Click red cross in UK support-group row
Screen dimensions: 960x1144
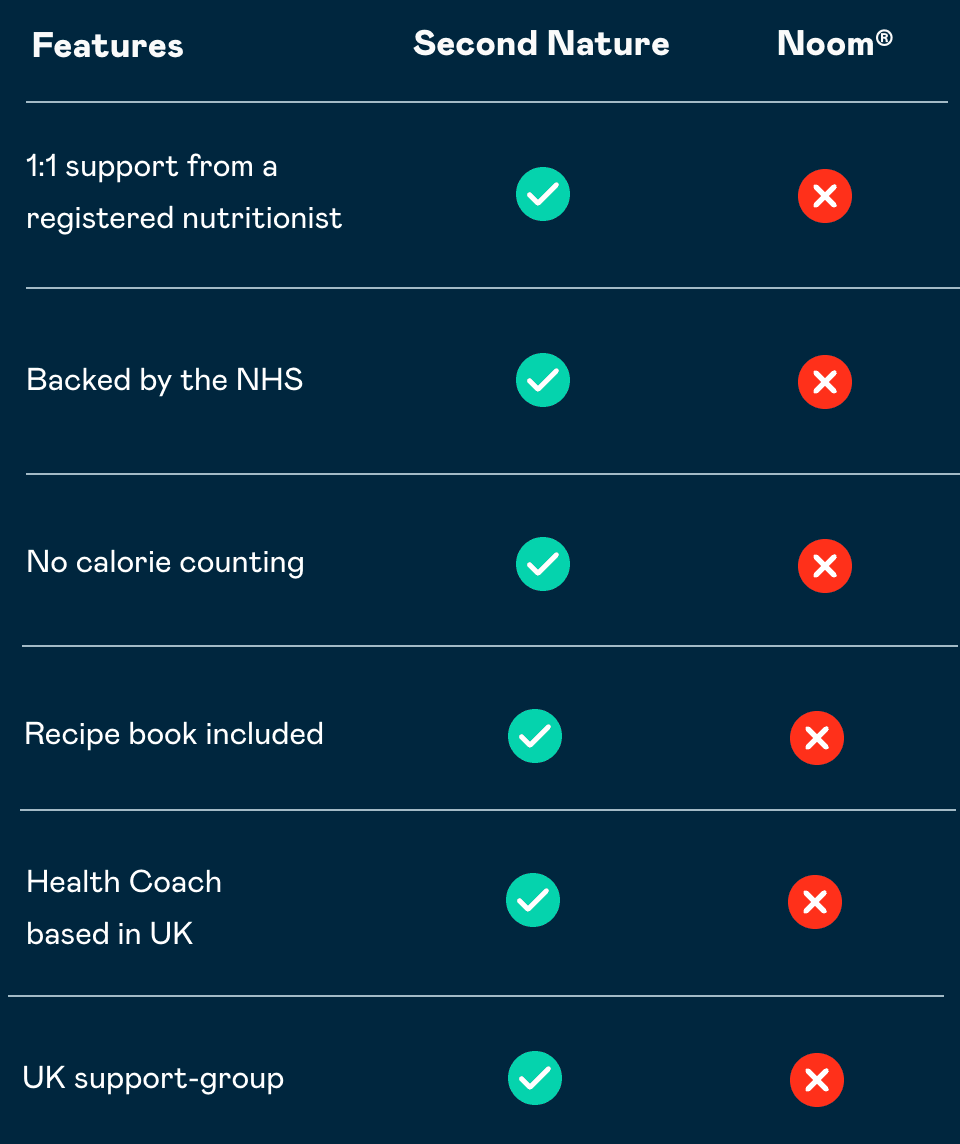[x=817, y=1080]
